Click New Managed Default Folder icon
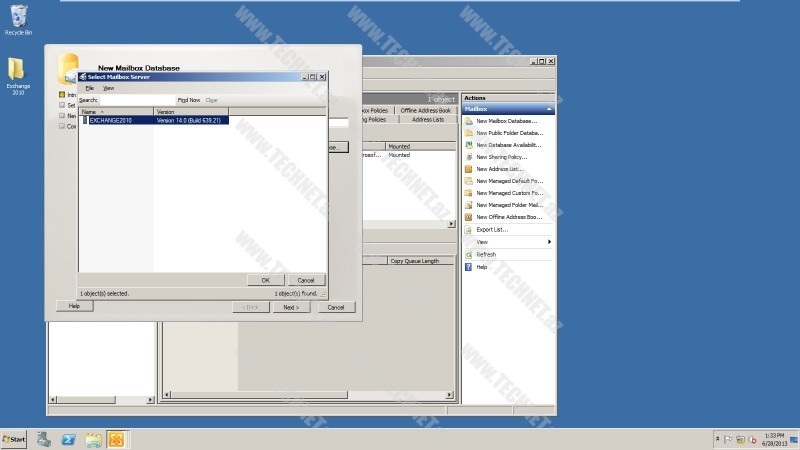This screenshot has width=800, height=450. (x=468, y=181)
